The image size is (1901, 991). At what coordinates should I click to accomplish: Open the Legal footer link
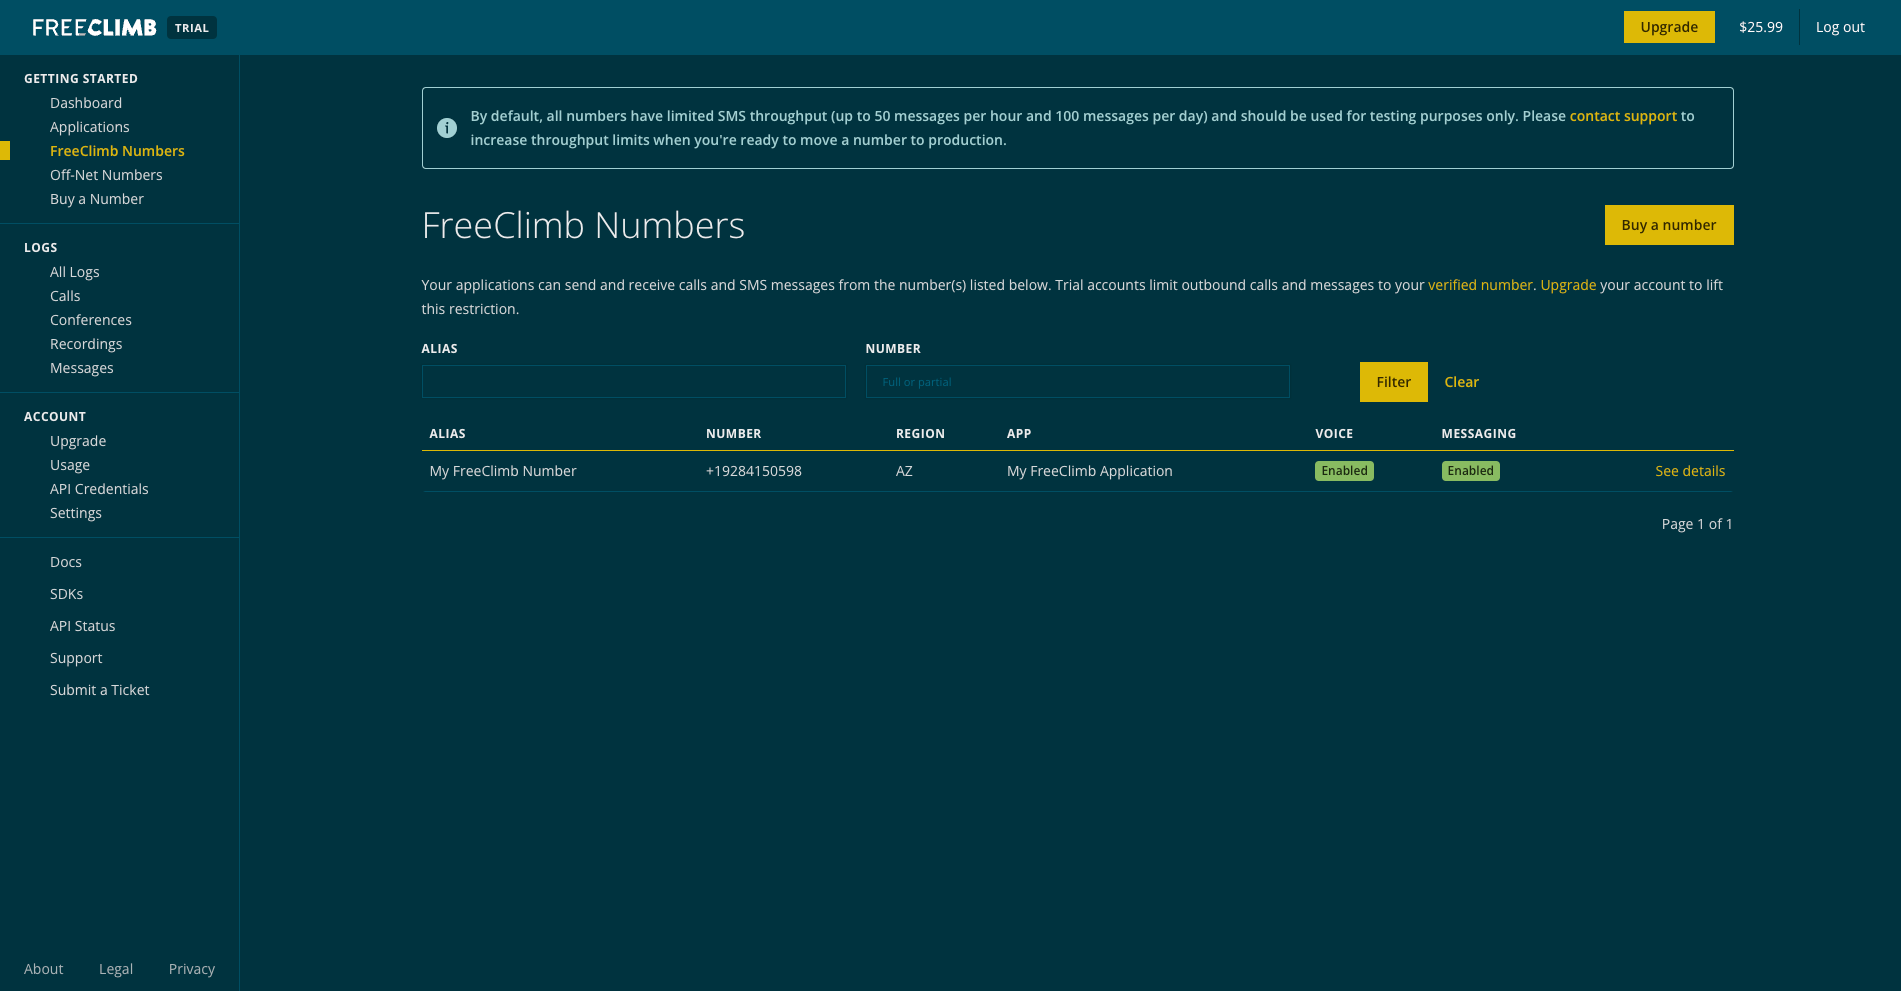point(116,969)
